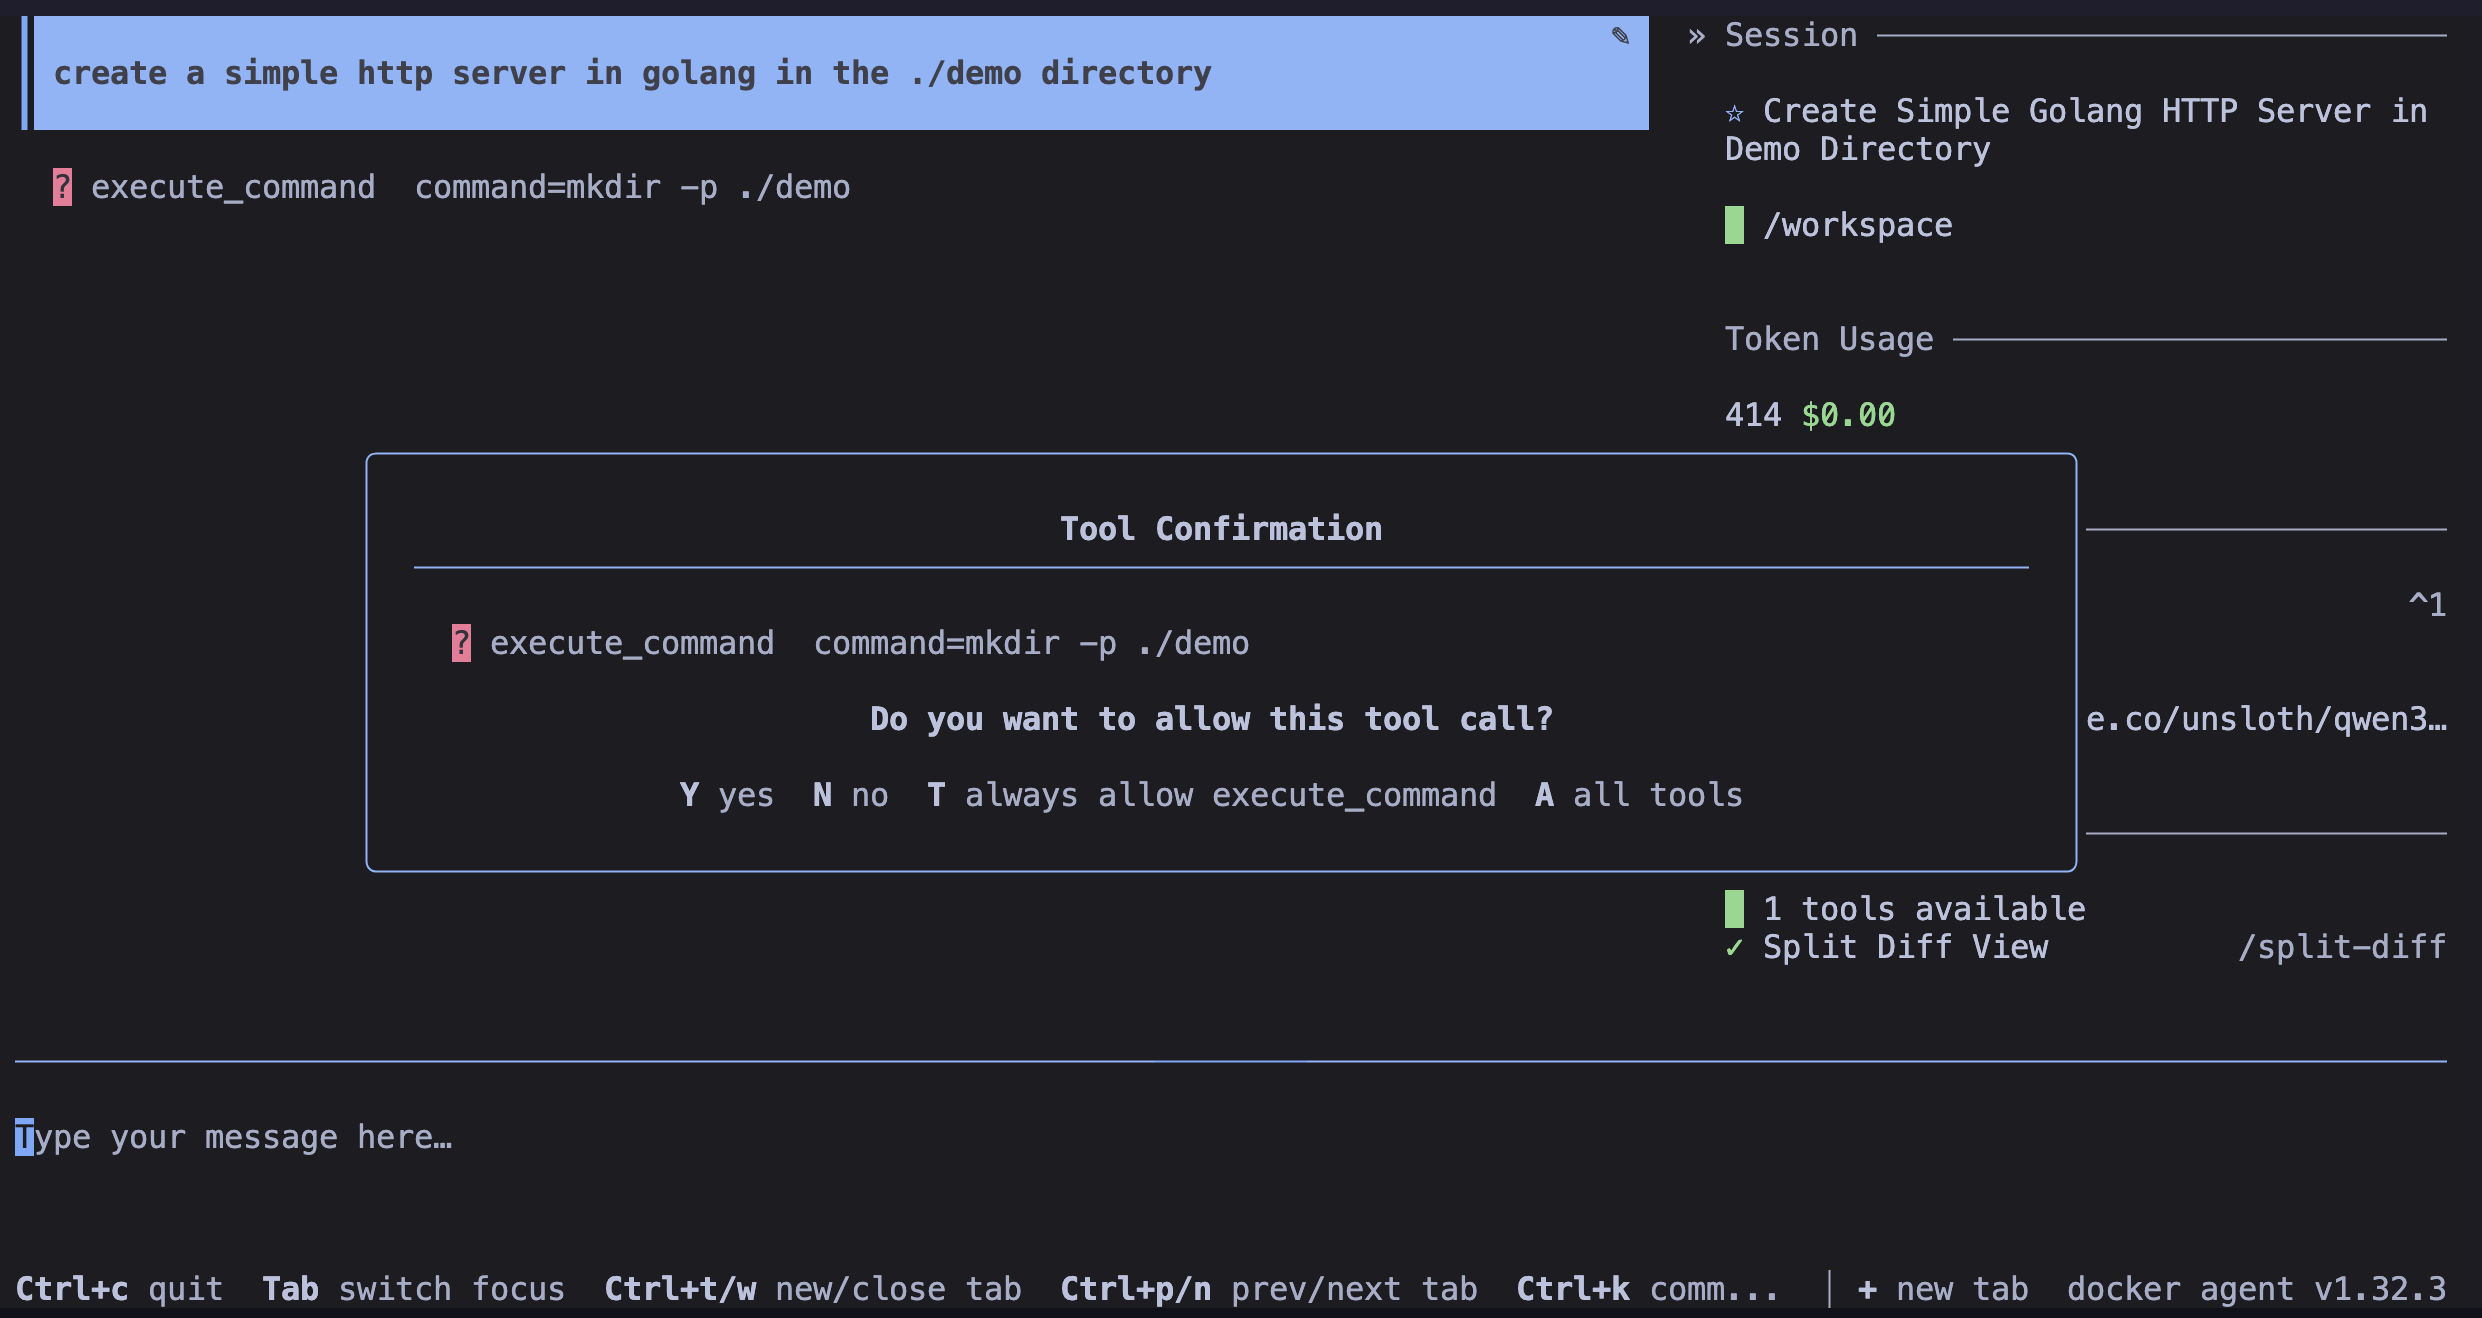Click the pencil edit icon on user message
The image size is (2482, 1318).
[1620, 37]
